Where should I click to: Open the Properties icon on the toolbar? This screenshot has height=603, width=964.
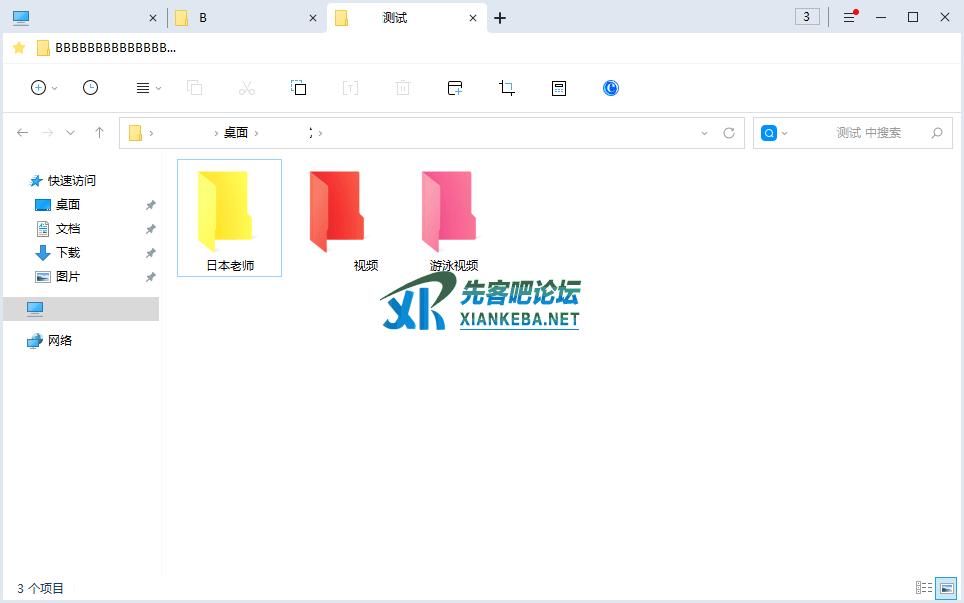pyautogui.click(x=558, y=88)
